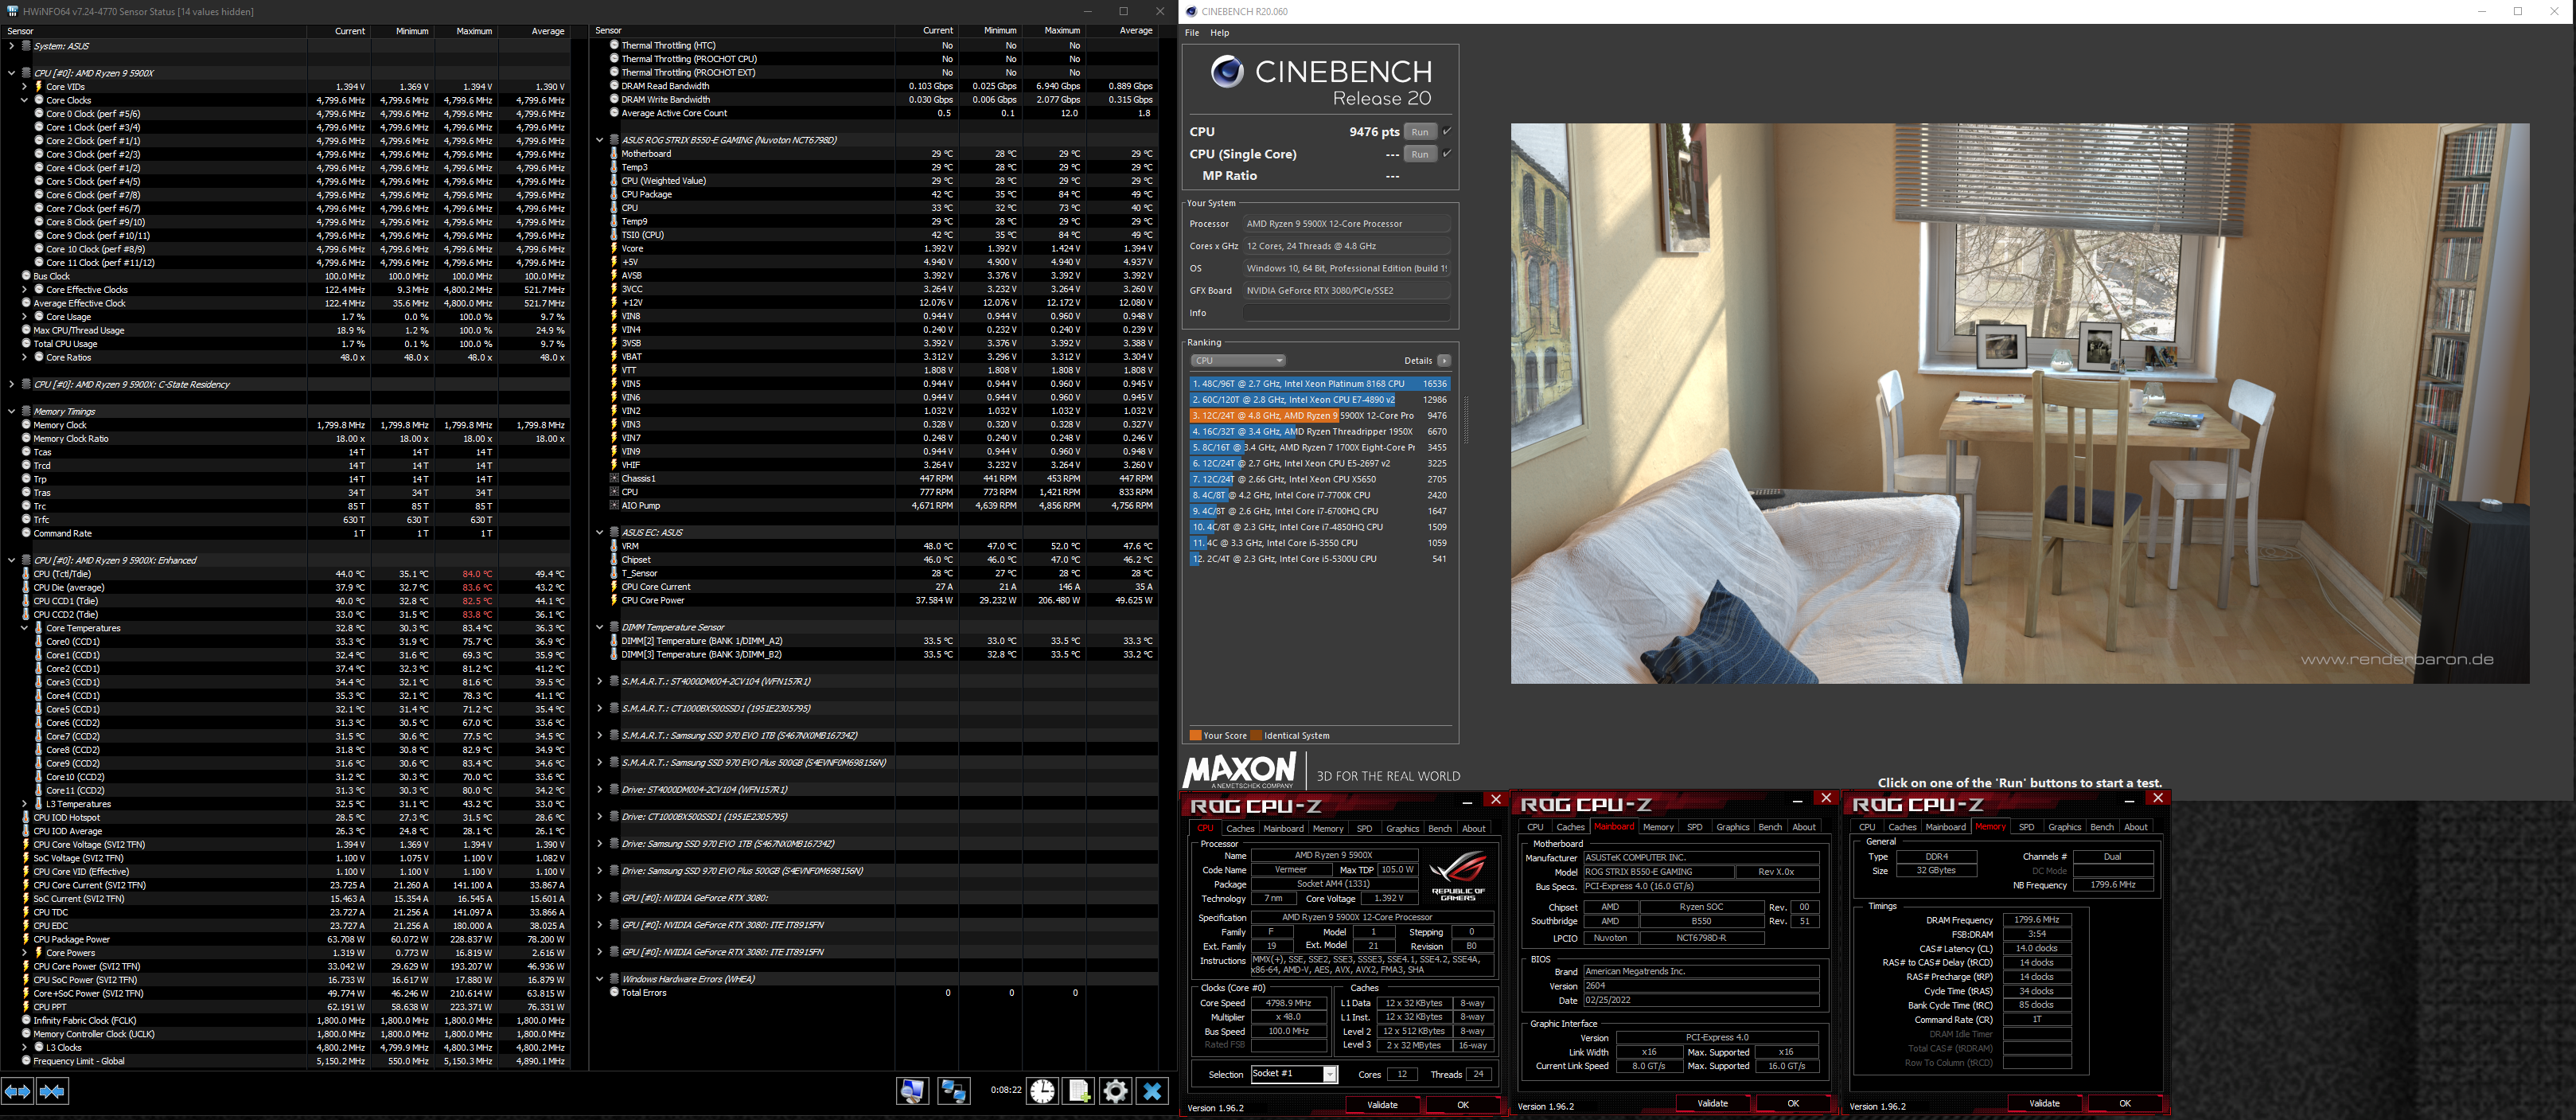Click lightning icon beside CPU Package Power
Image resolution: width=2576 pixels, height=1120 pixels.
point(26,939)
